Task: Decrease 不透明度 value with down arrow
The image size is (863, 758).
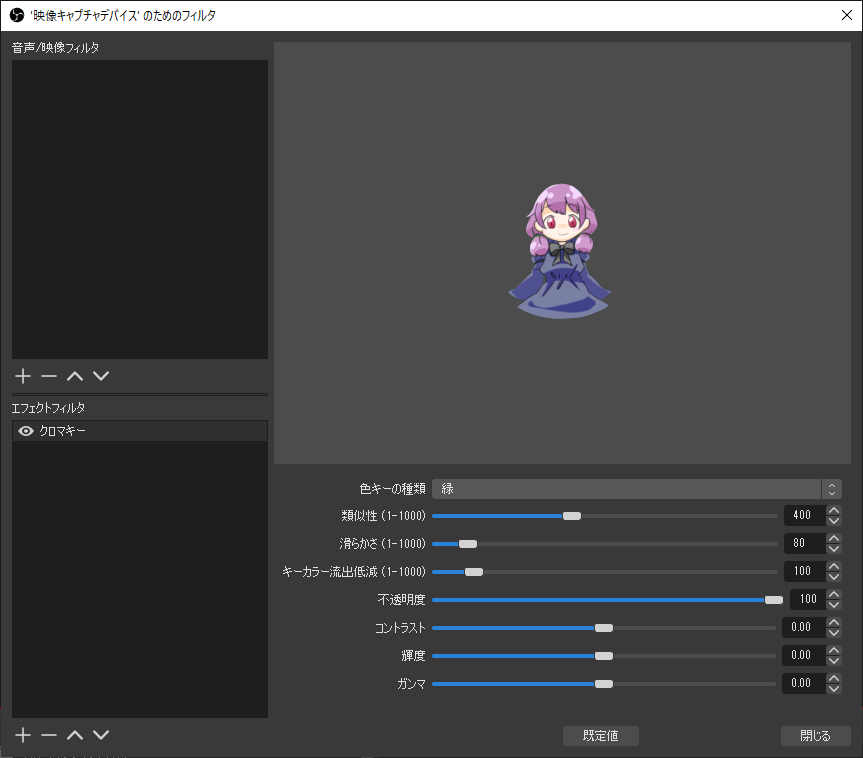Action: tap(834, 605)
